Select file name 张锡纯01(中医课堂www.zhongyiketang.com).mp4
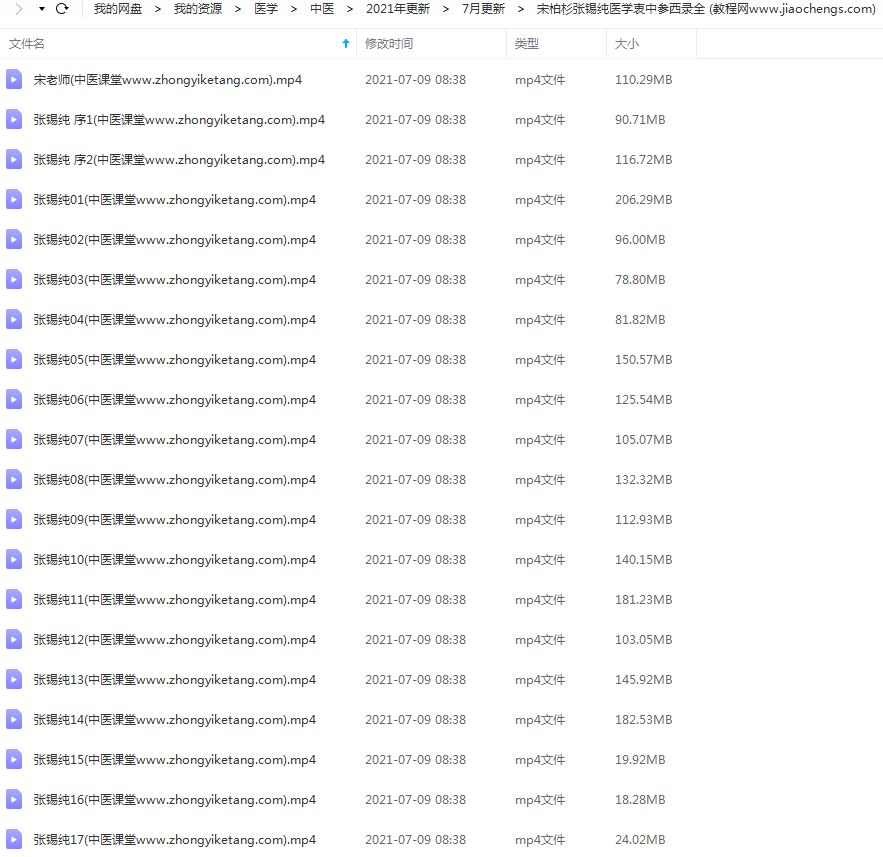The height and width of the screenshot is (857, 883). point(175,200)
